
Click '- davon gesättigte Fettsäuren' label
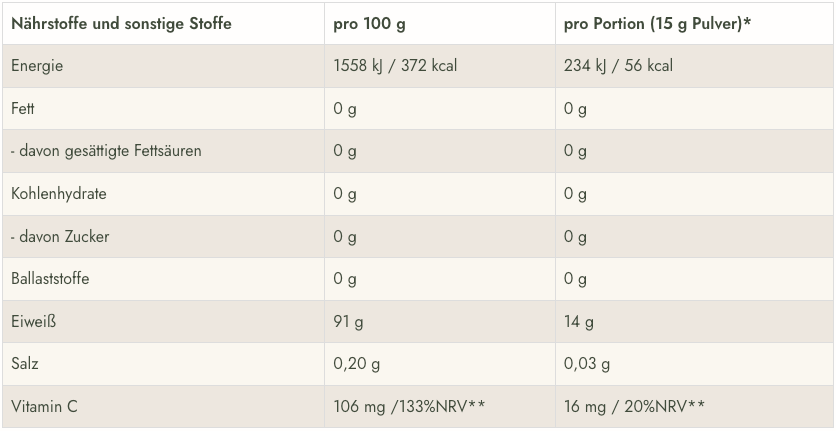pyautogui.click(x=106, y=151)
